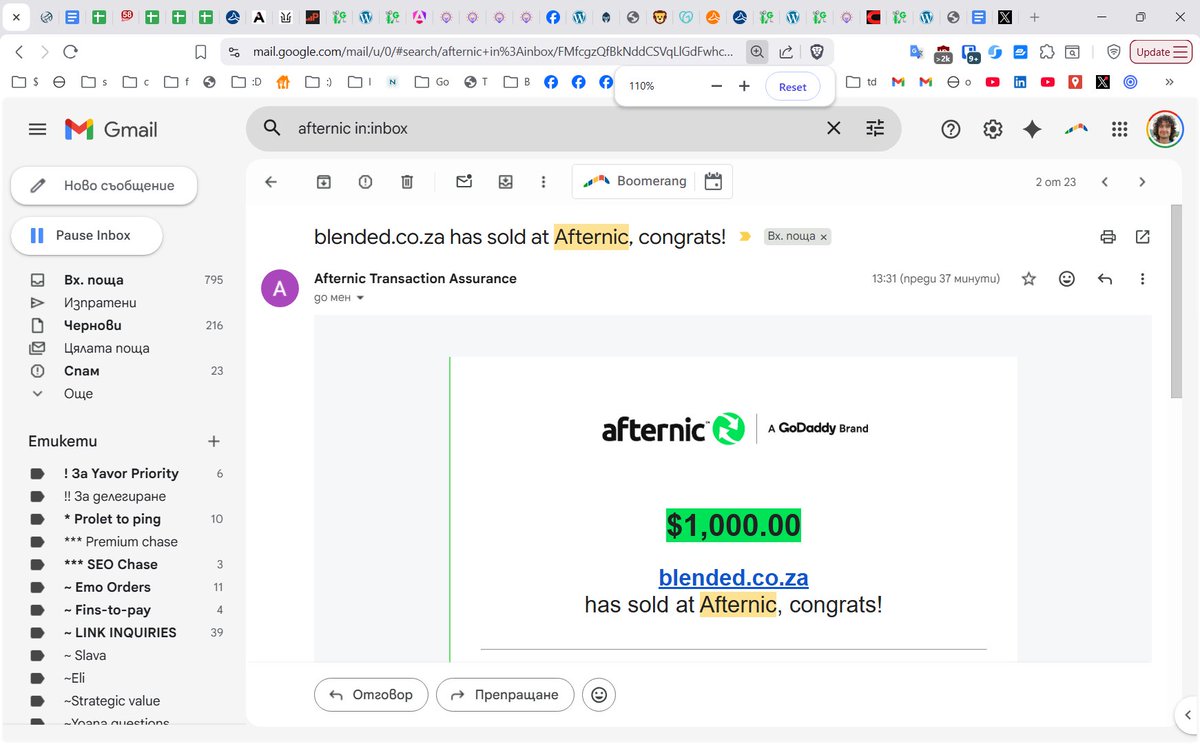Toggle the importance marker beside subject
The image size is (1200, 744).
tap(745, 237)
